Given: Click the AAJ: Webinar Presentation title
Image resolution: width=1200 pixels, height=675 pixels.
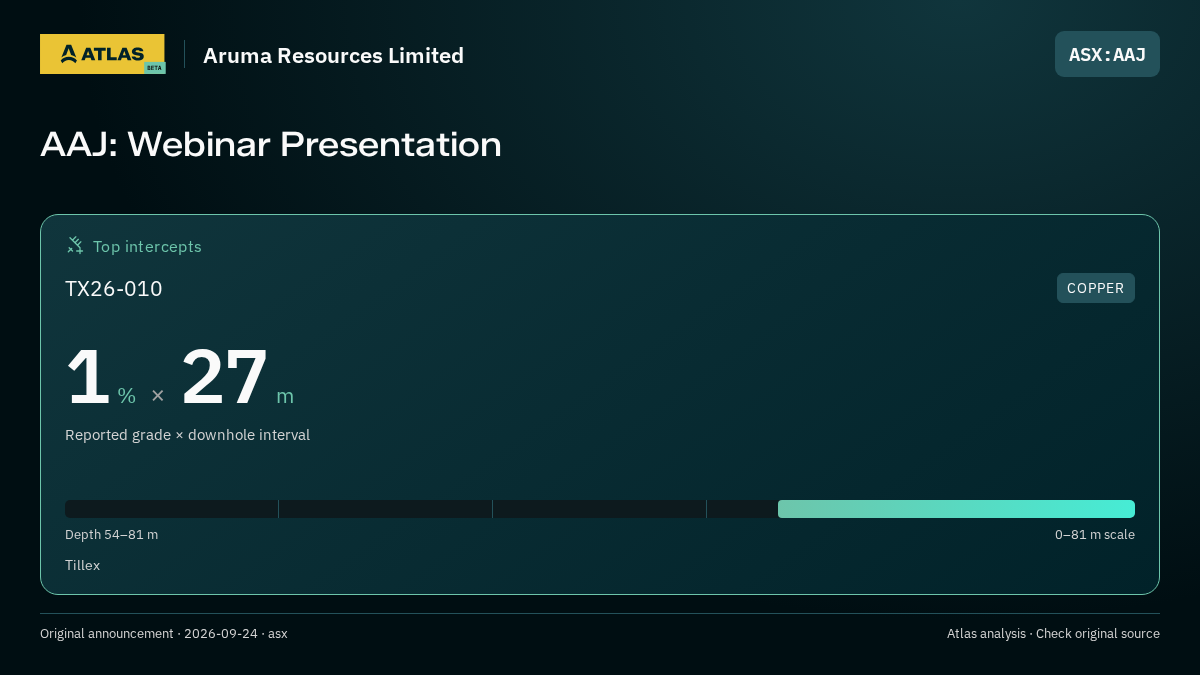Looking at the screenshot, I should click(271, 144).
